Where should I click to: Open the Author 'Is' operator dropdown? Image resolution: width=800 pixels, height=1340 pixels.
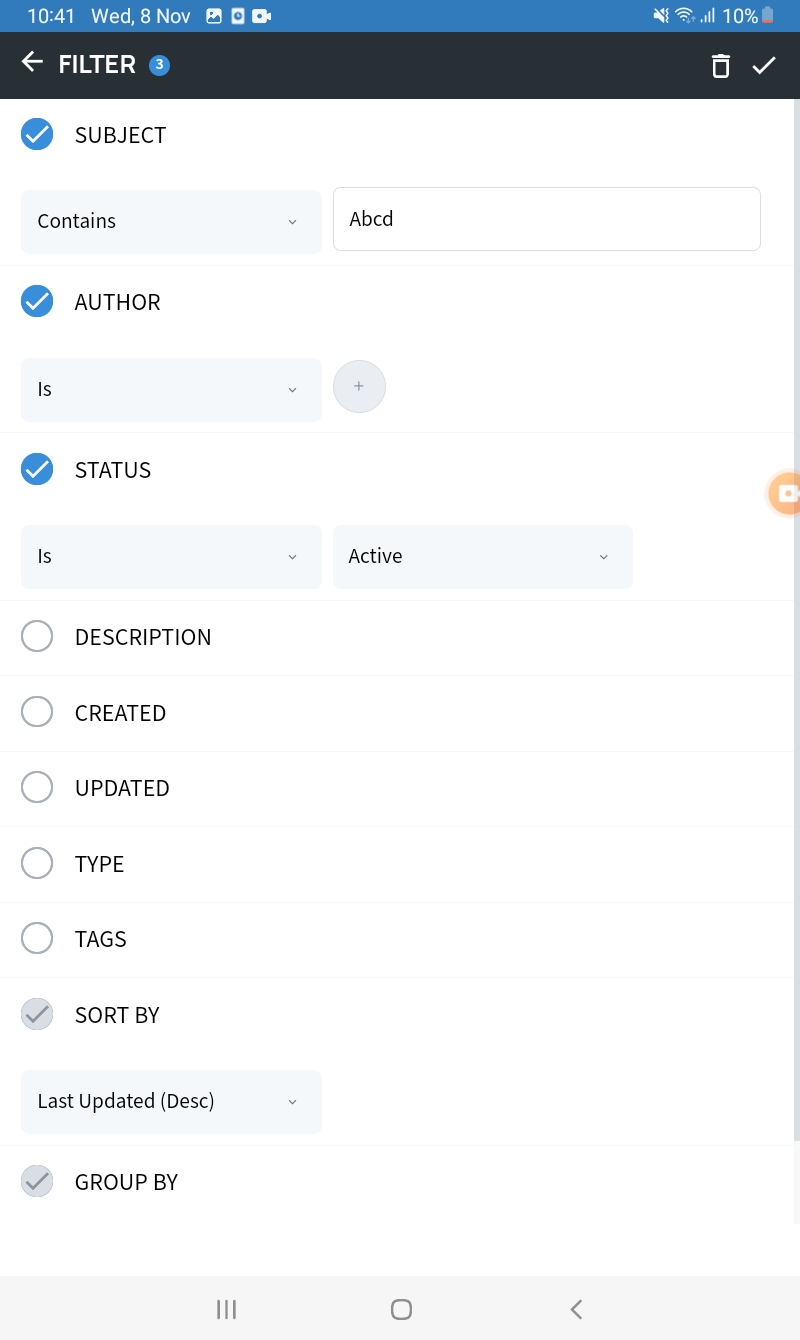point(171,389)
